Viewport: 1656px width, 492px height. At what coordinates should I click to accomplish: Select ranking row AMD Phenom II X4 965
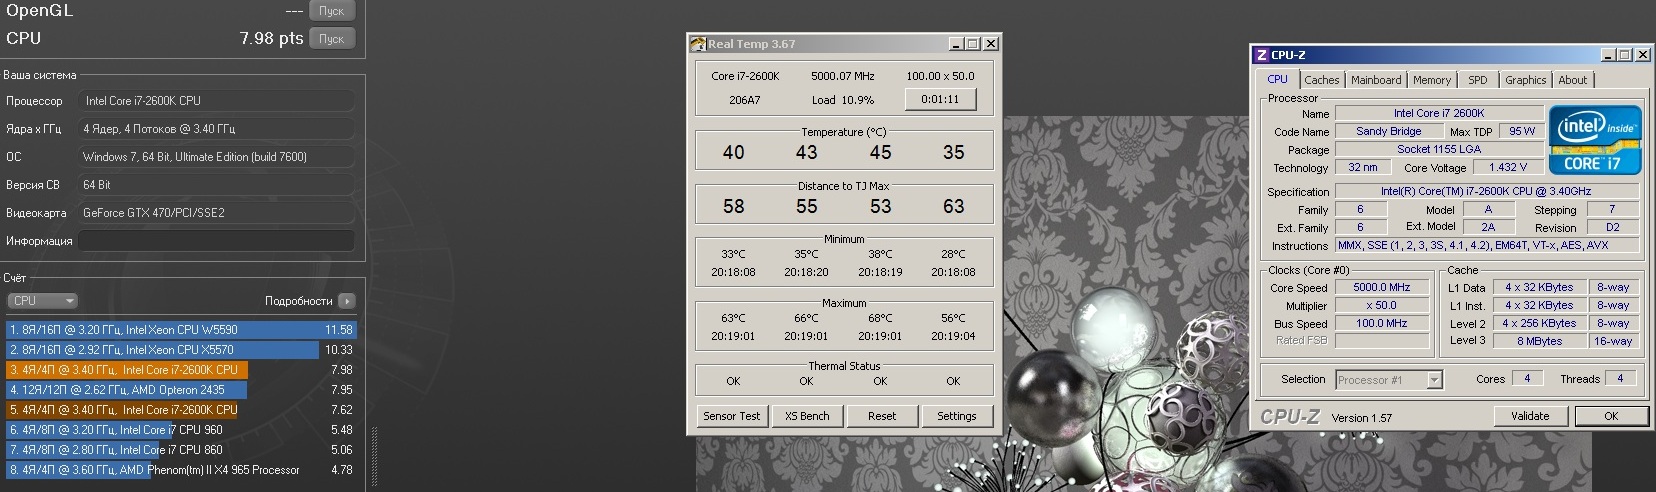[x=180, y=470]
